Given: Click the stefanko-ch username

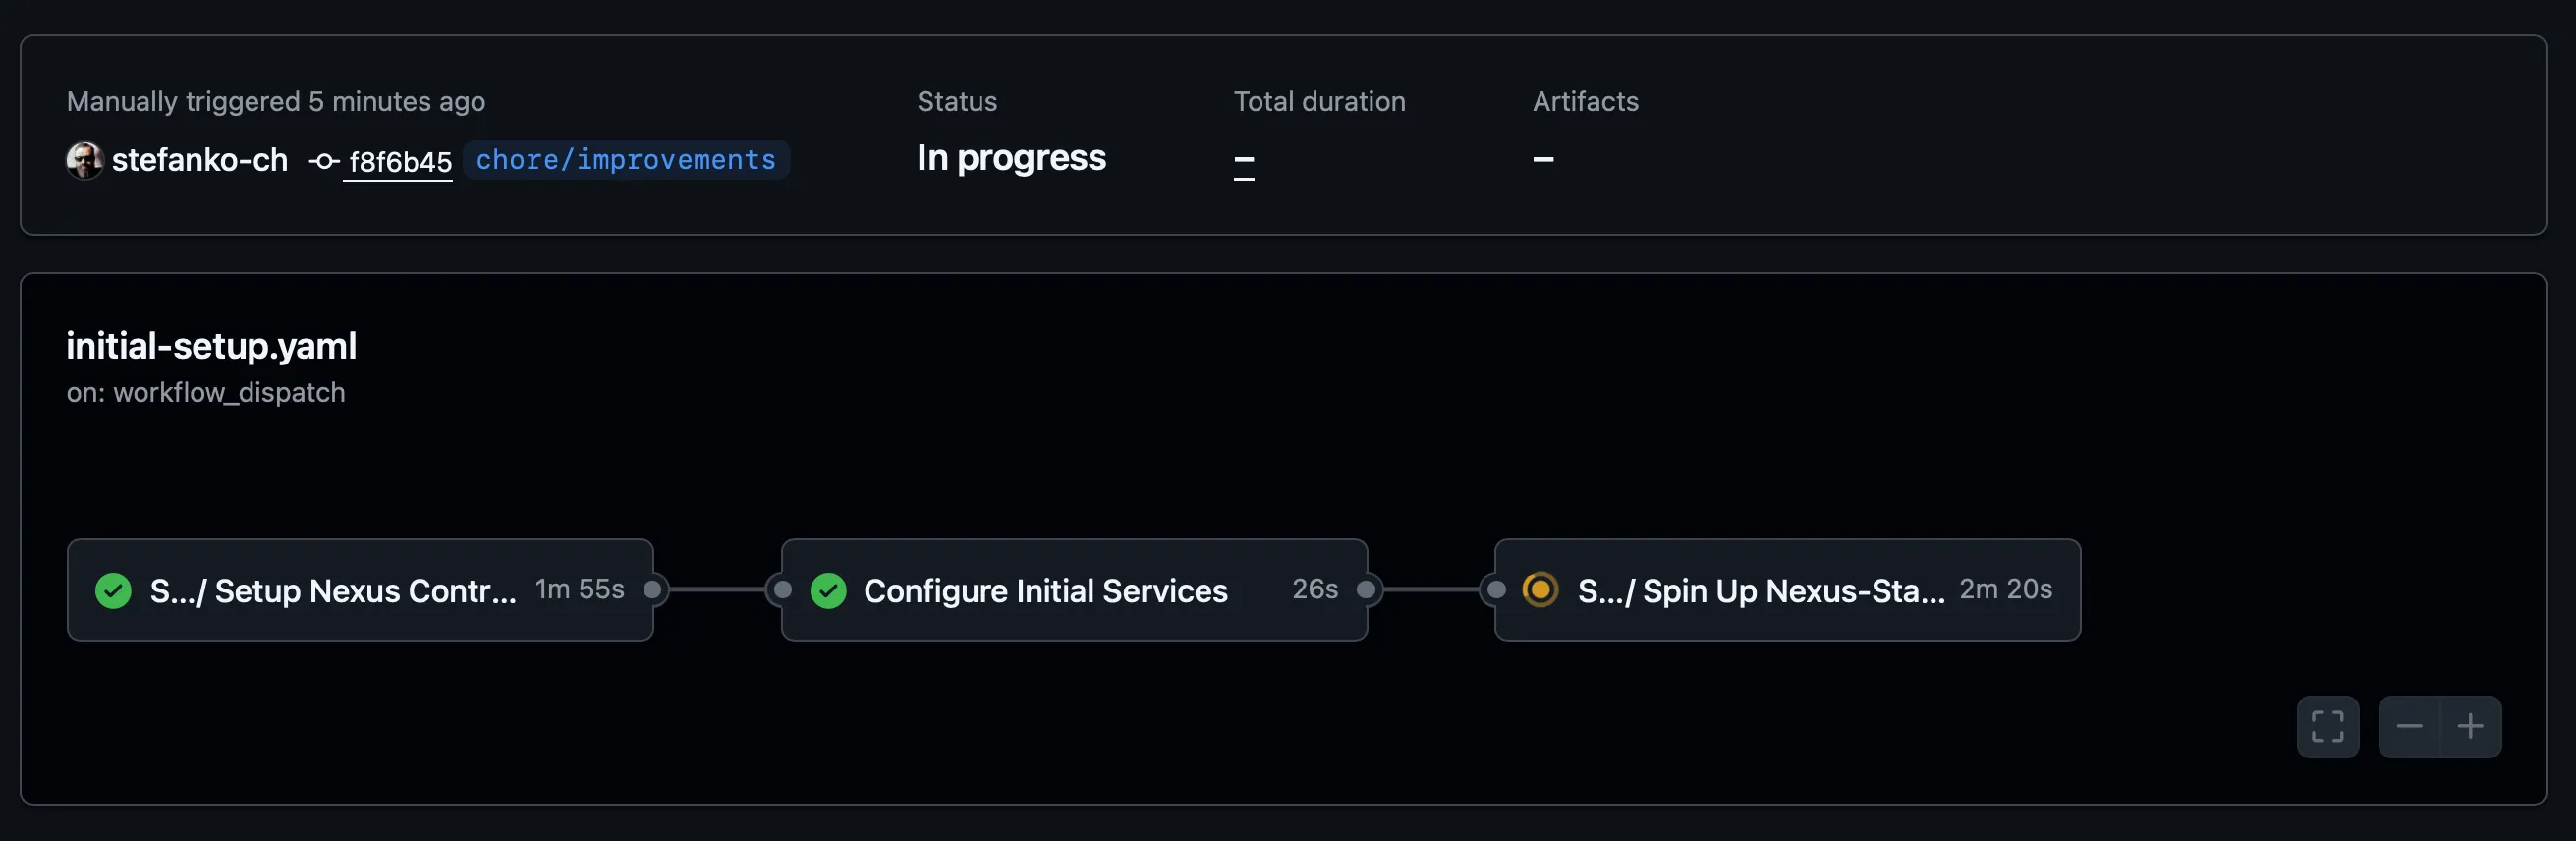Looking at the screenshot, I should pos(200,160).
